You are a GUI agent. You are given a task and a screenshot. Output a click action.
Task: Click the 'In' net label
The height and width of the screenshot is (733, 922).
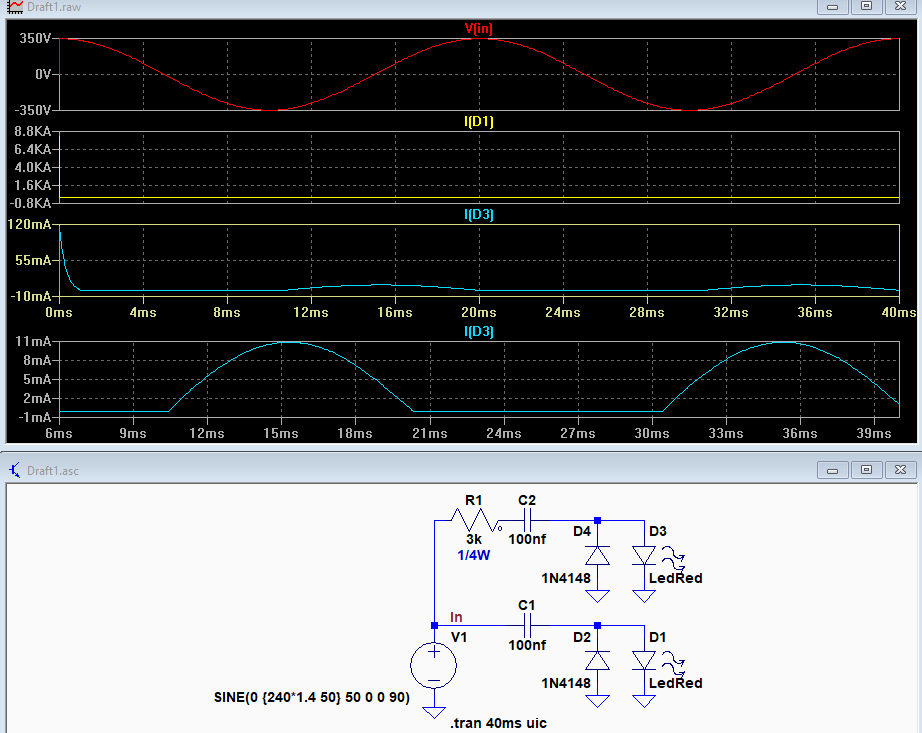pos(456,617)
